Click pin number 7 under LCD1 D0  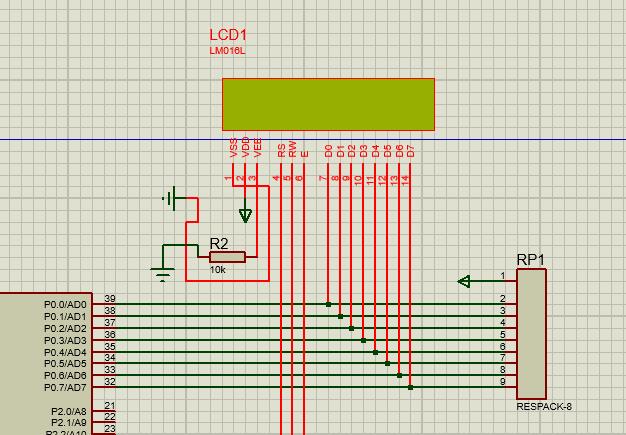click(323, 178)
